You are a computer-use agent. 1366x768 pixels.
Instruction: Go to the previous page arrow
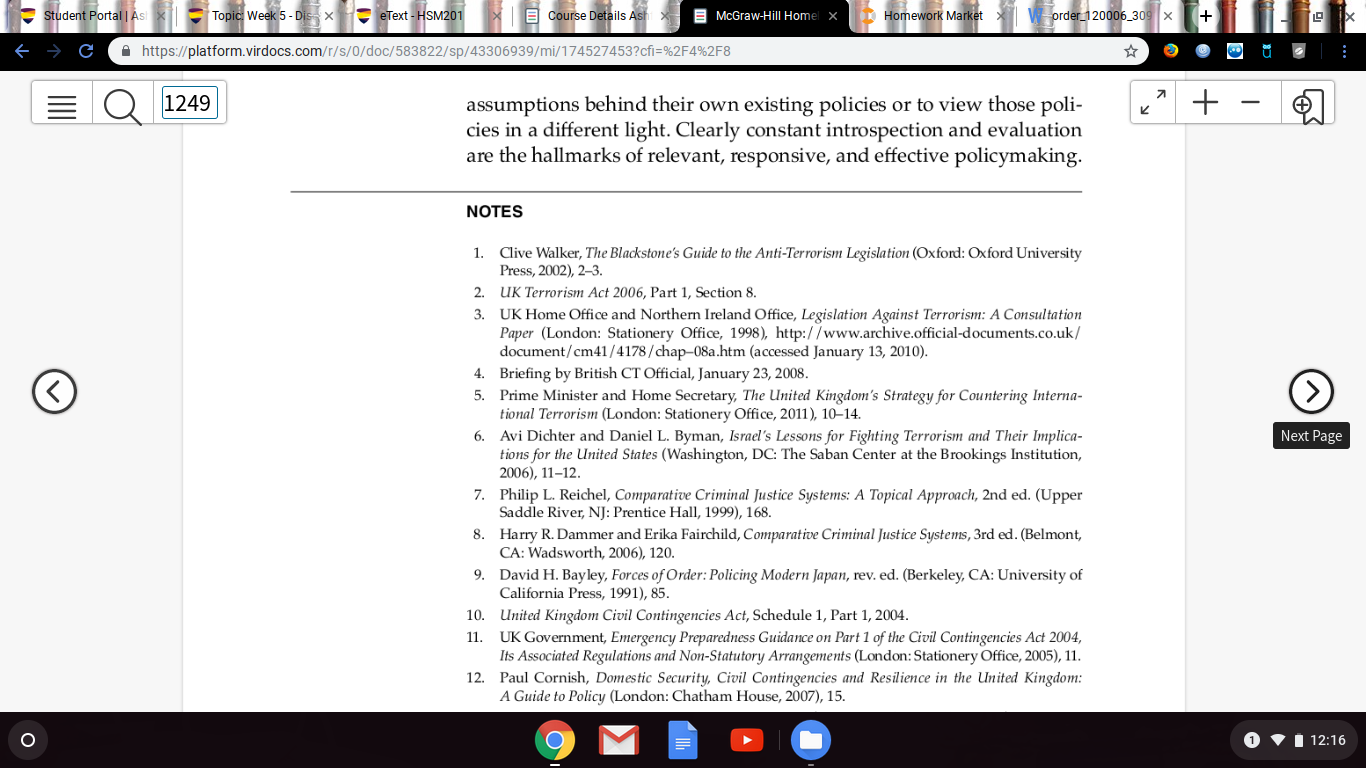coord(54,391)
